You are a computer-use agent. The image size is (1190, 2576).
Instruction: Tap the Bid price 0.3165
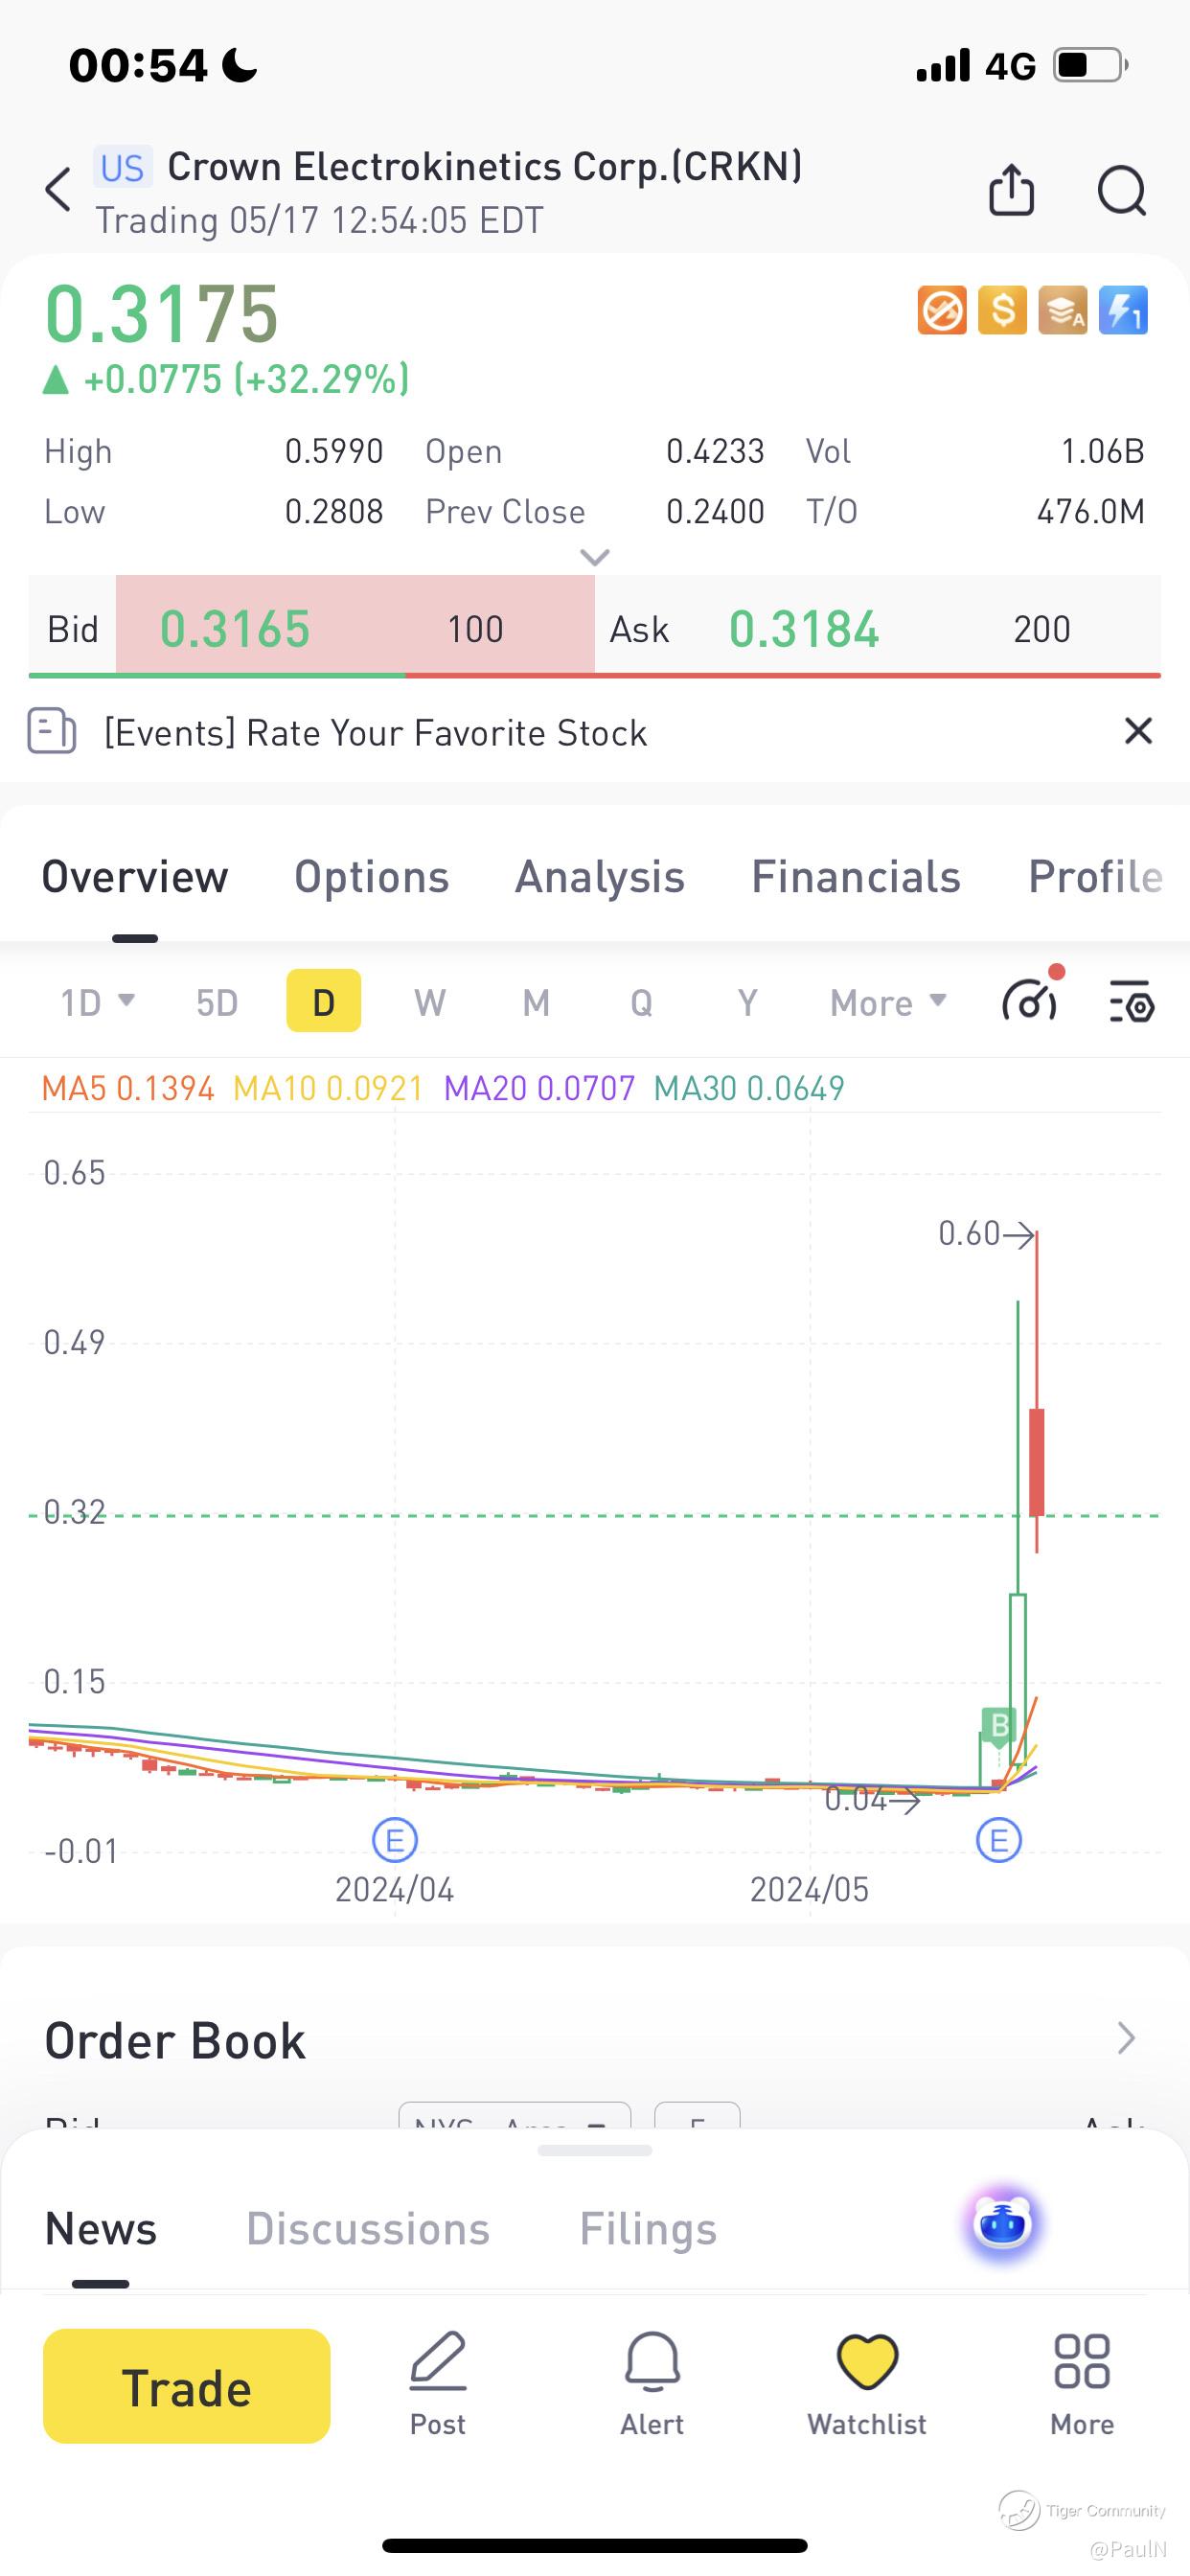235,629
